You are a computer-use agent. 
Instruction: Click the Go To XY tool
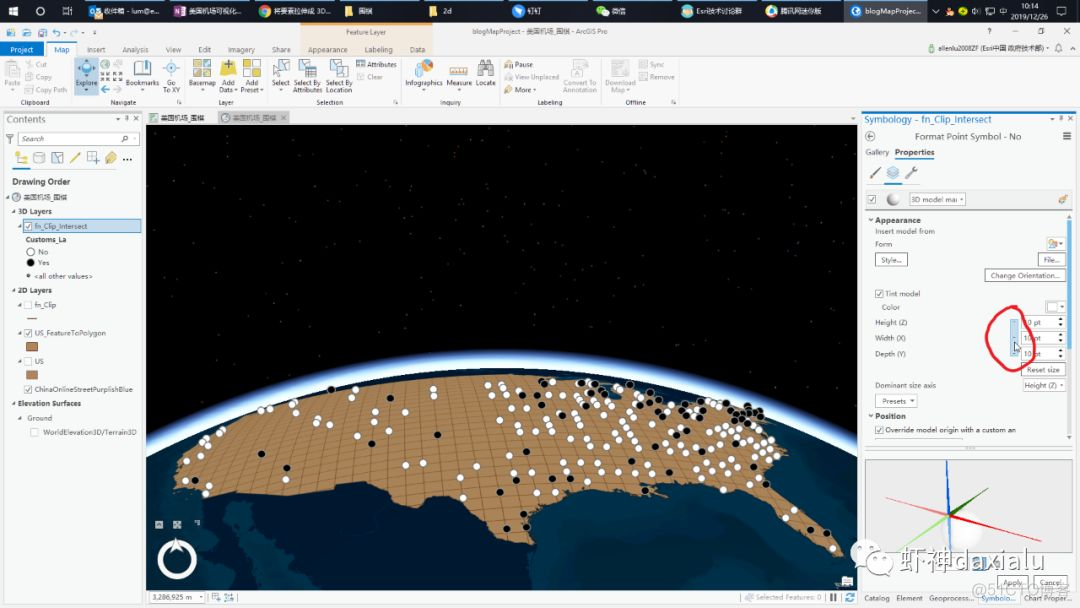(x=170, y=70)
